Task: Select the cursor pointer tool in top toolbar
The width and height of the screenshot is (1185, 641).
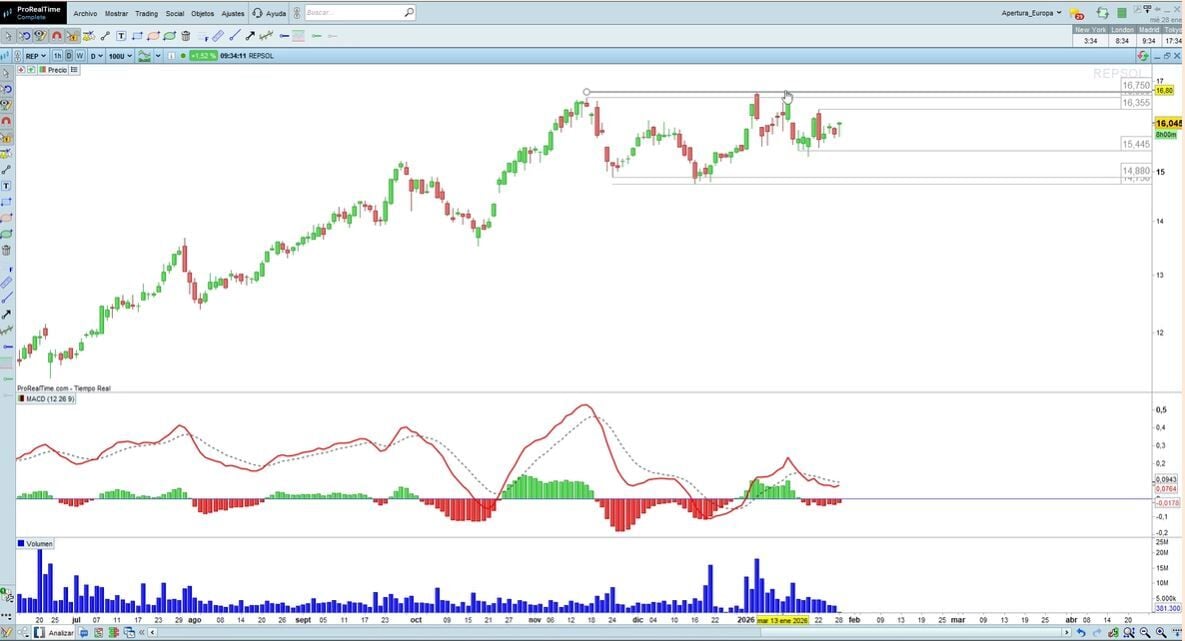Action: (8, 36)
